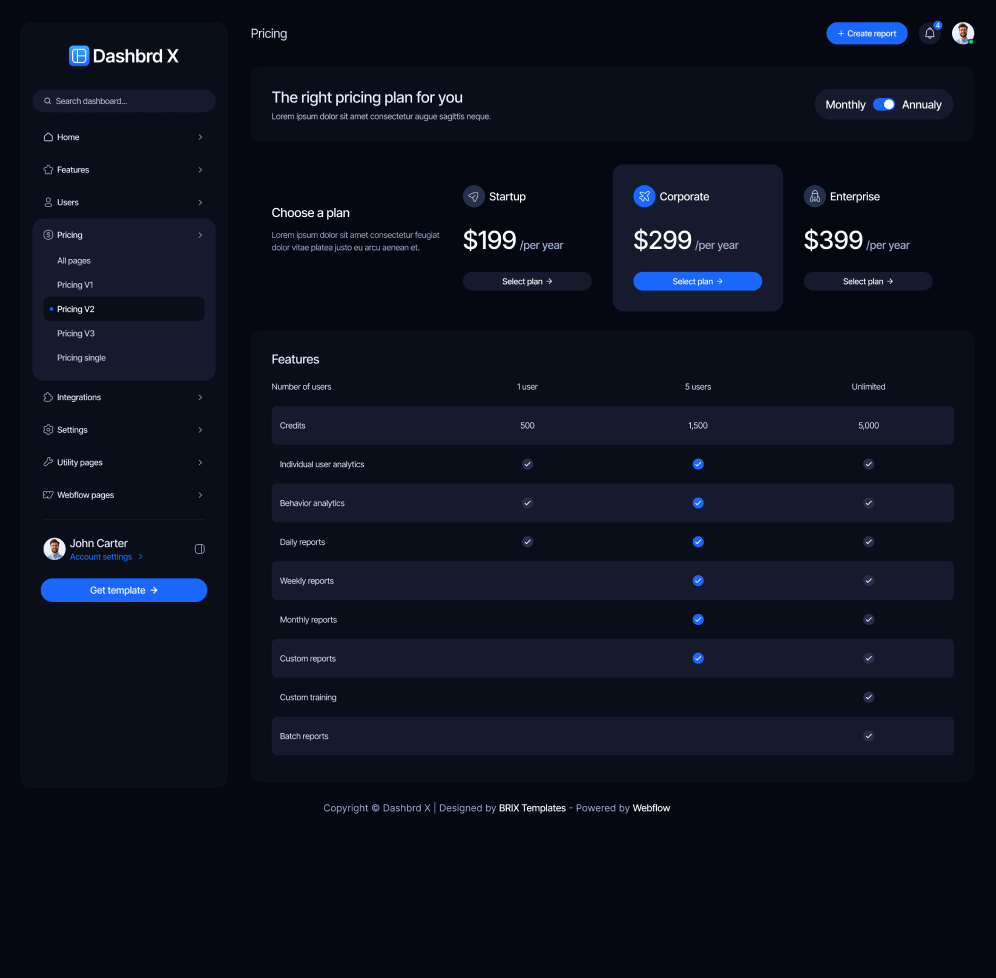This screenshot has height=978, width=996.
Task: Select the Utility pages wrench icon
Action: [48, 462]
